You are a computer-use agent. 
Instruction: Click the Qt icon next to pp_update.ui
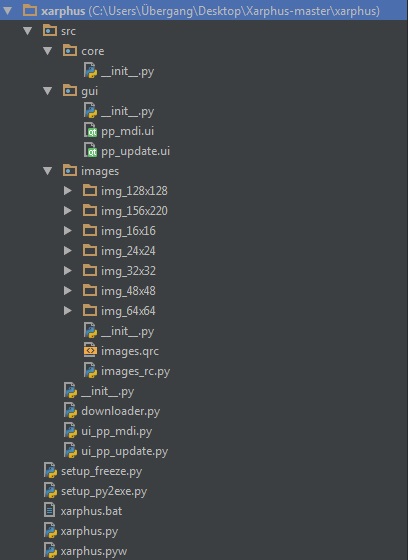click(x=90, y=151)
